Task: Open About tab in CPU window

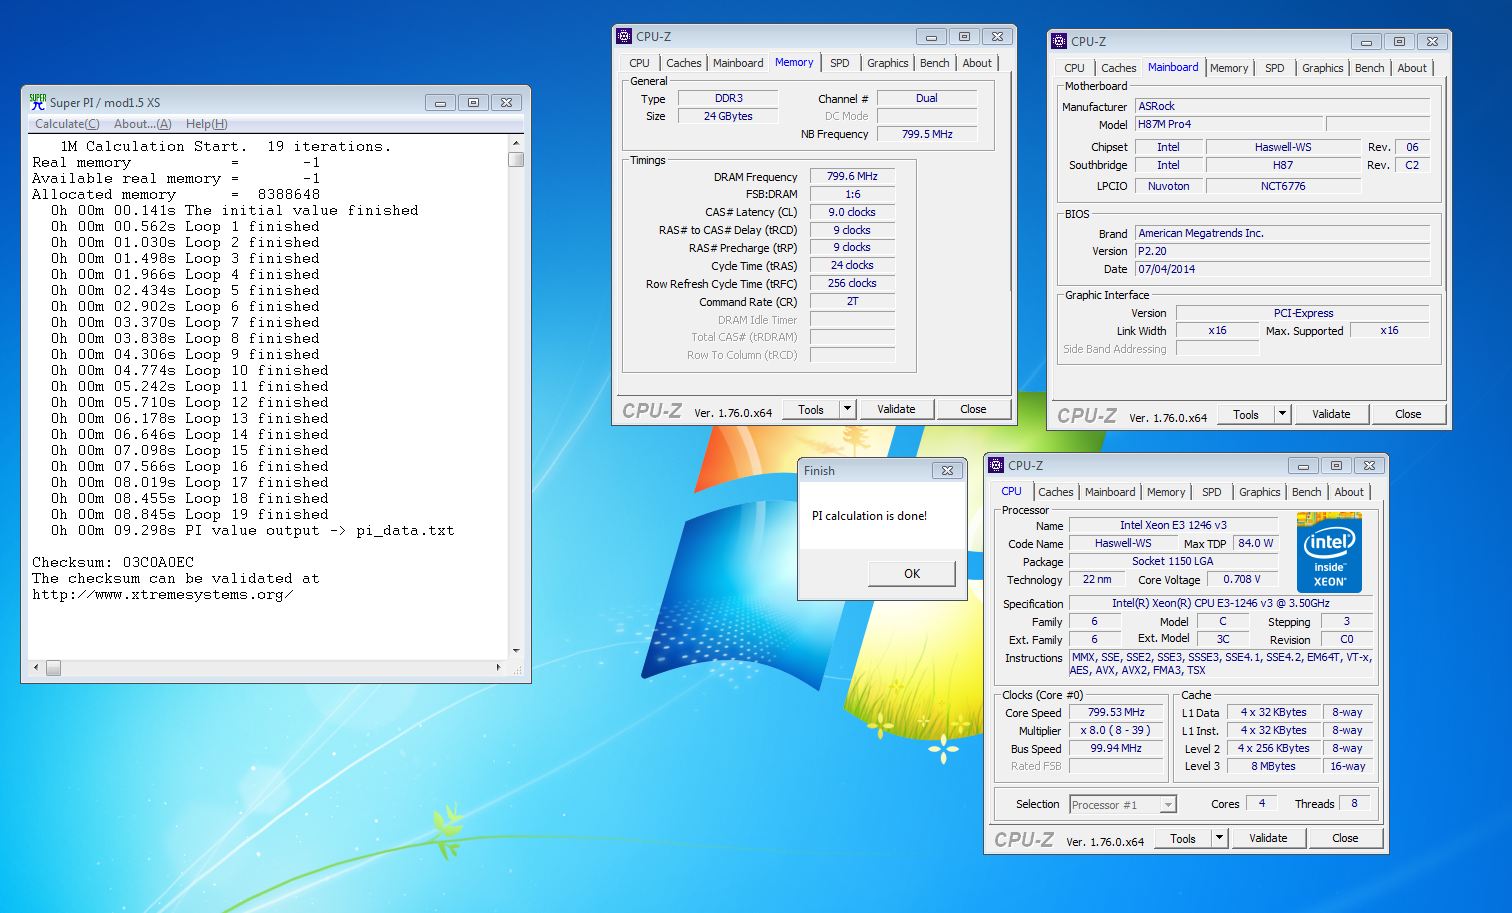Action: coord(1349,492)
